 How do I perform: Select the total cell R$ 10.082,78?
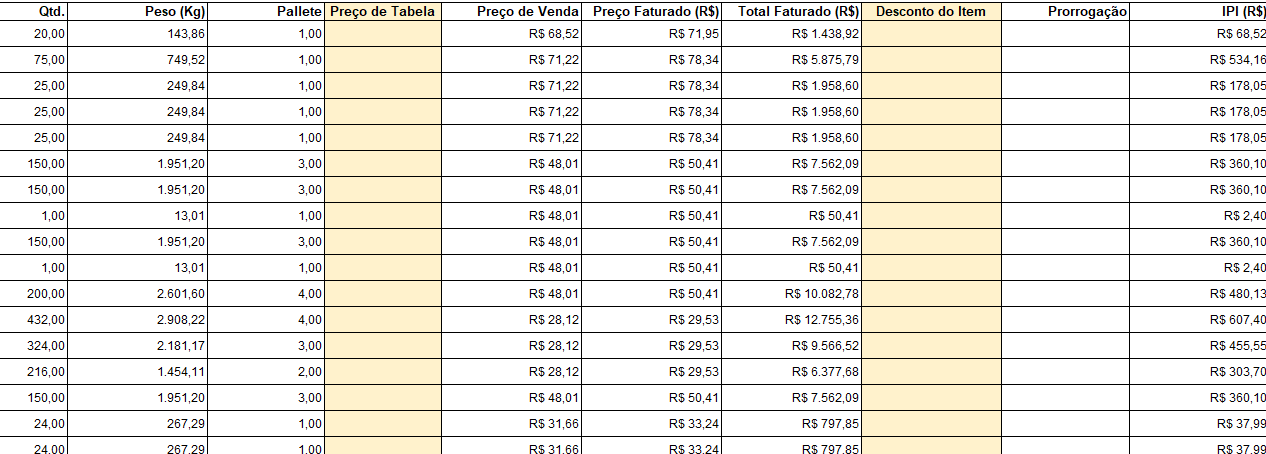click(792, 294)
